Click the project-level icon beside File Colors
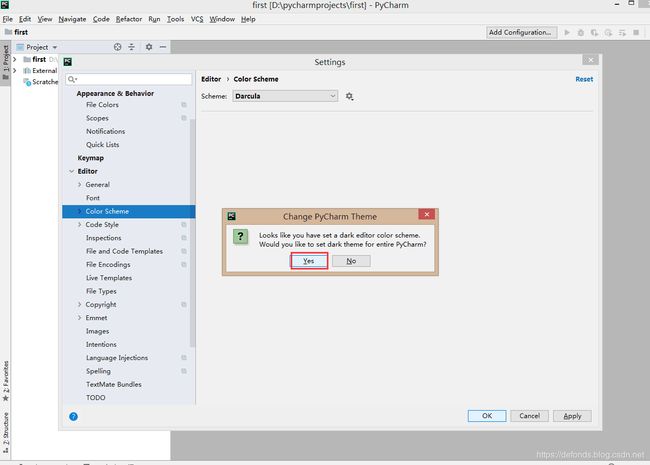Screen dimensions: 650x465 (x=184, y=105)
